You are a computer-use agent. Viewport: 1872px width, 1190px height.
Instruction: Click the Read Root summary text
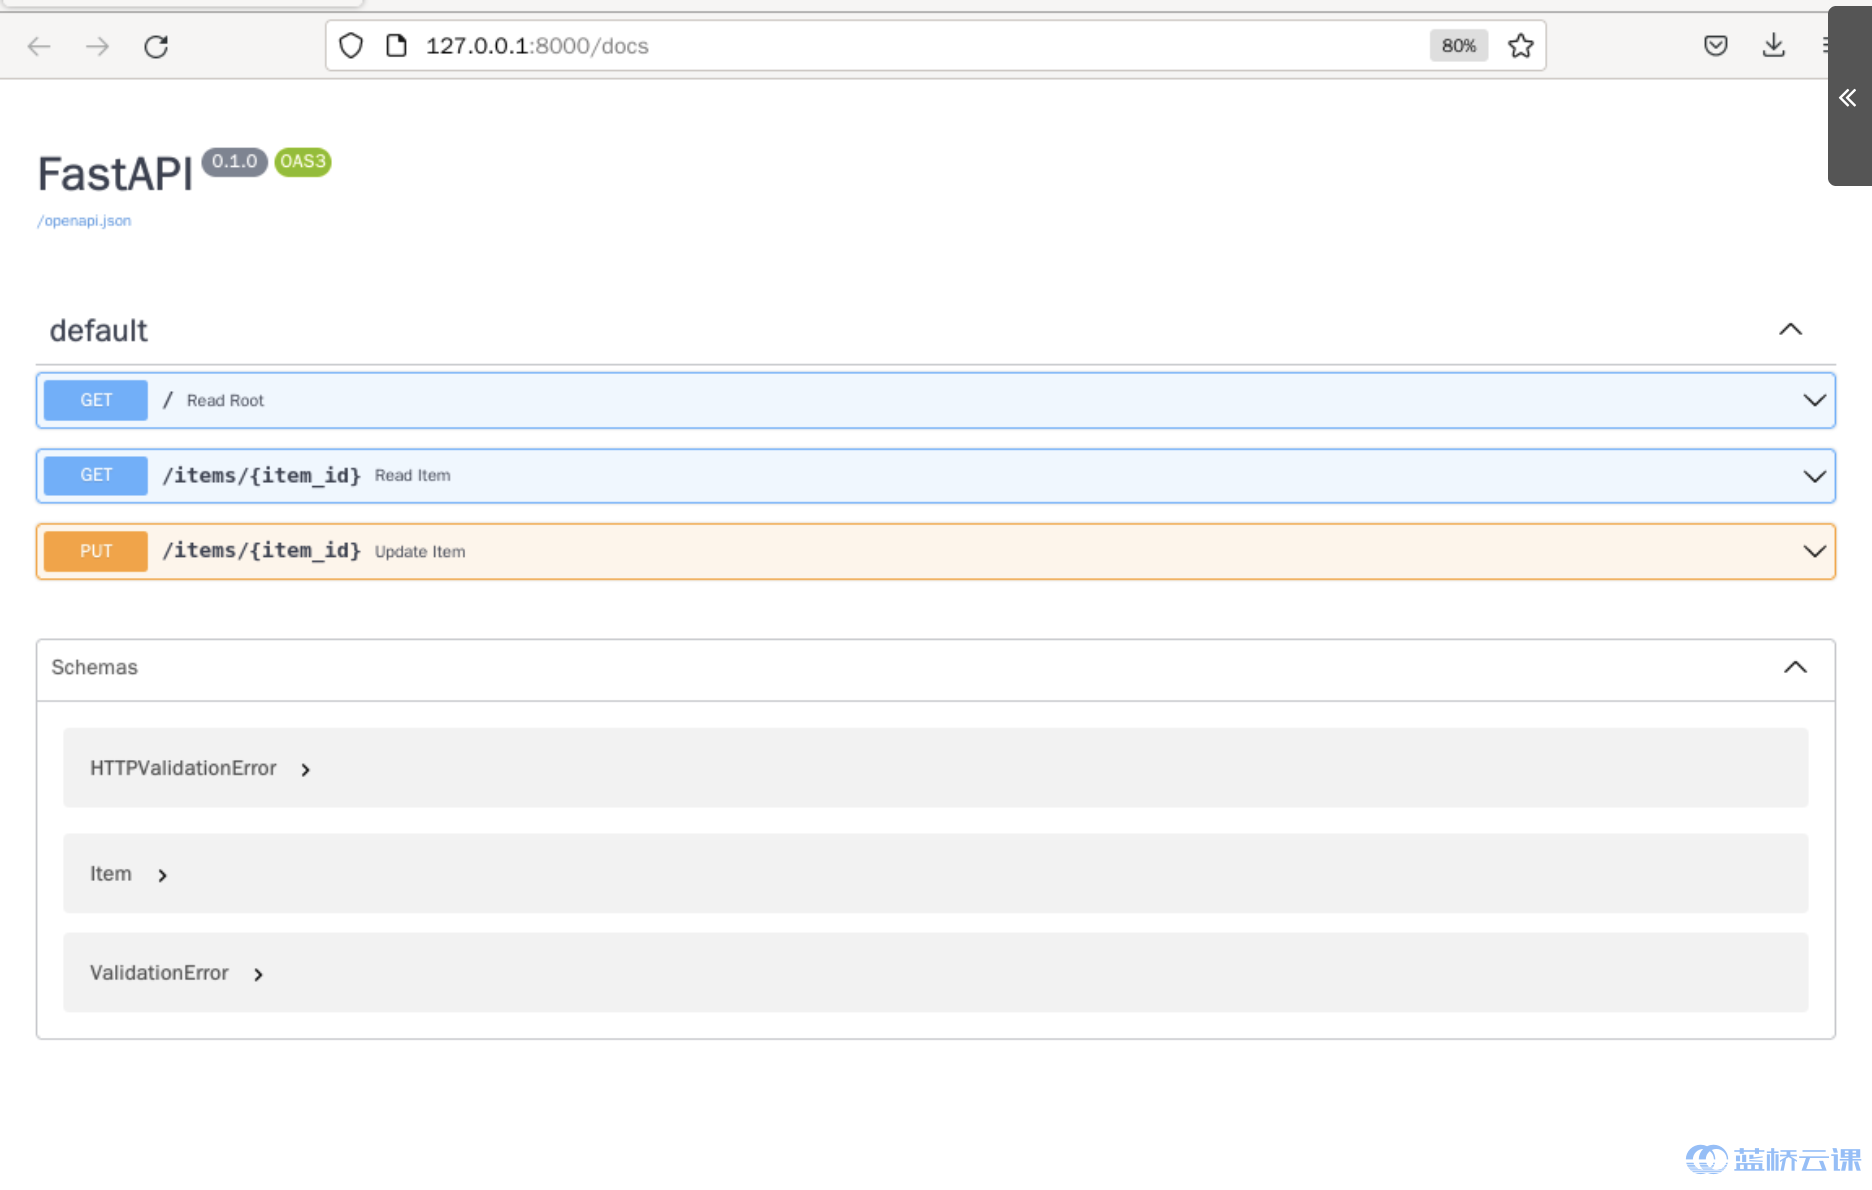pyautogui.click(x=225, y=401)
